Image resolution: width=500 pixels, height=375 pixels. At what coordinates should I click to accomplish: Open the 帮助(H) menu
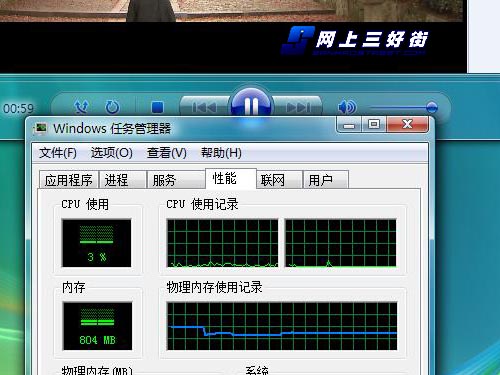point(221,153)
